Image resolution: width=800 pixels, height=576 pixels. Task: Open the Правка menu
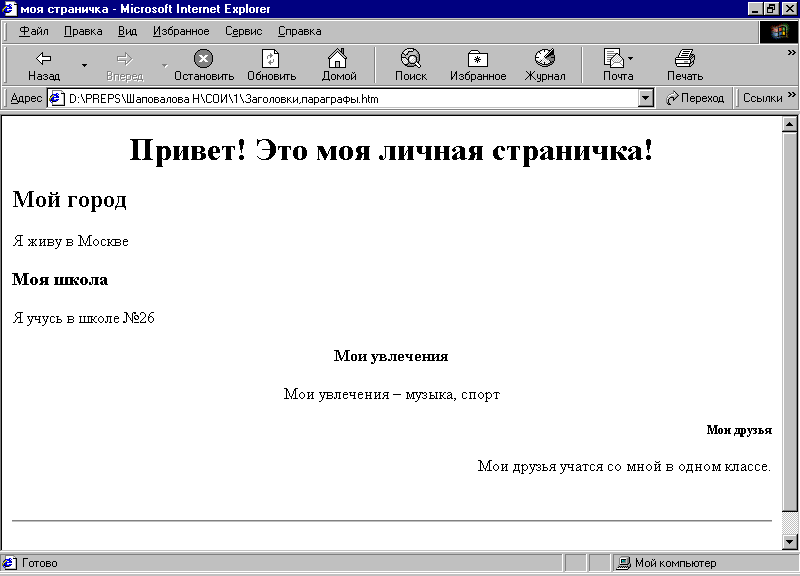pyautogui.click(x=83, y=32)
